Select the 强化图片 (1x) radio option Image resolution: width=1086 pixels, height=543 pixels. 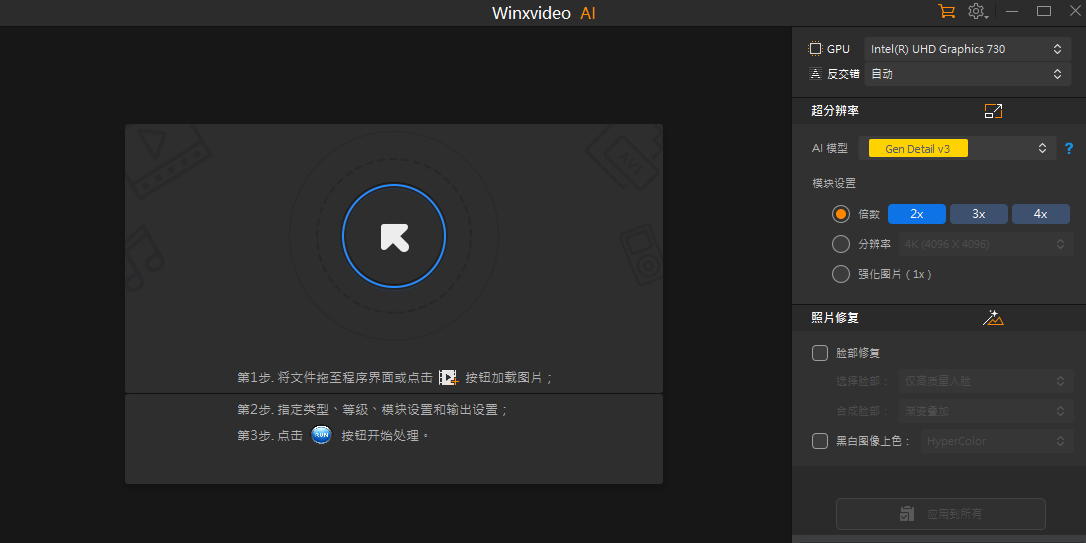[841, 274]
